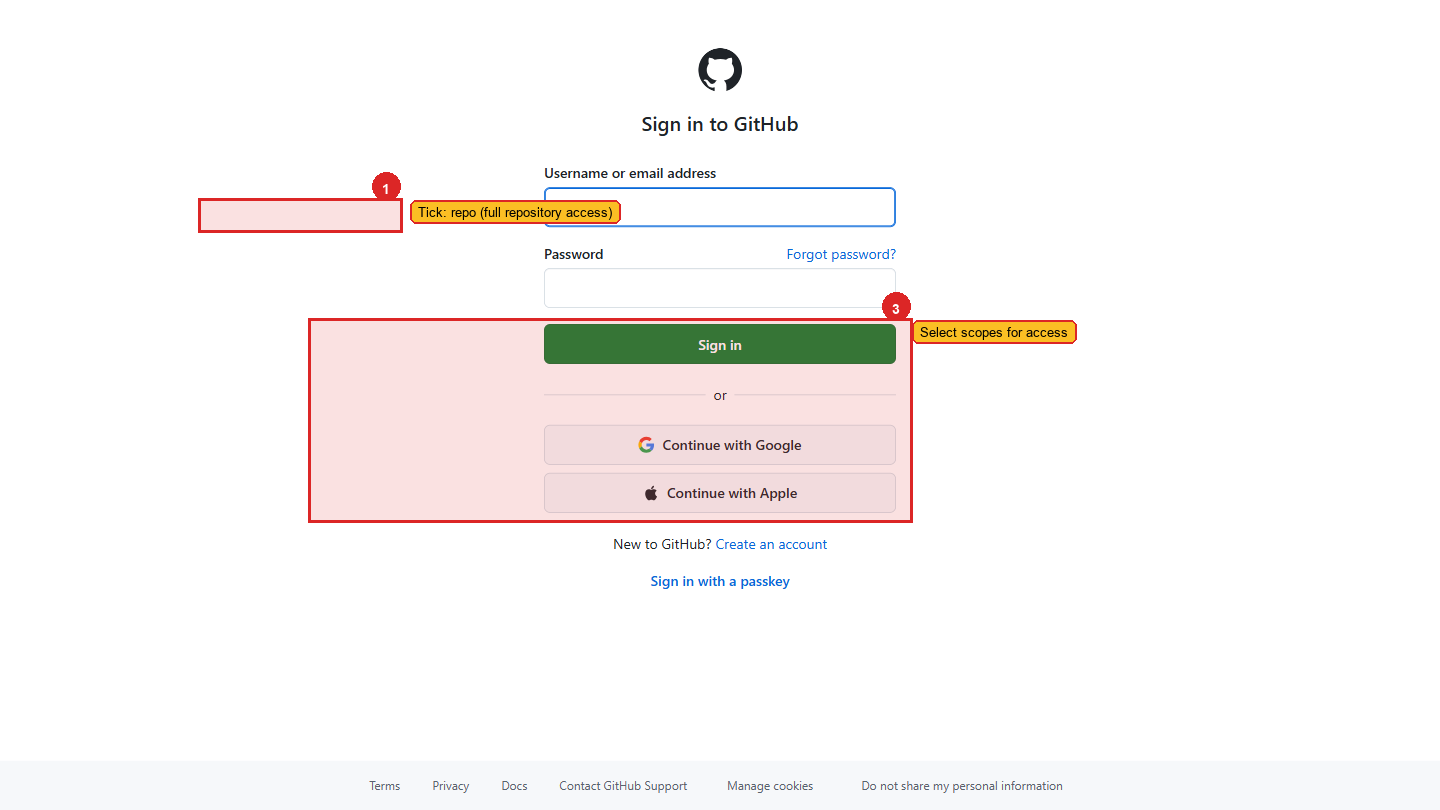Click the GitHub Octocat logo

click(720, 71)
